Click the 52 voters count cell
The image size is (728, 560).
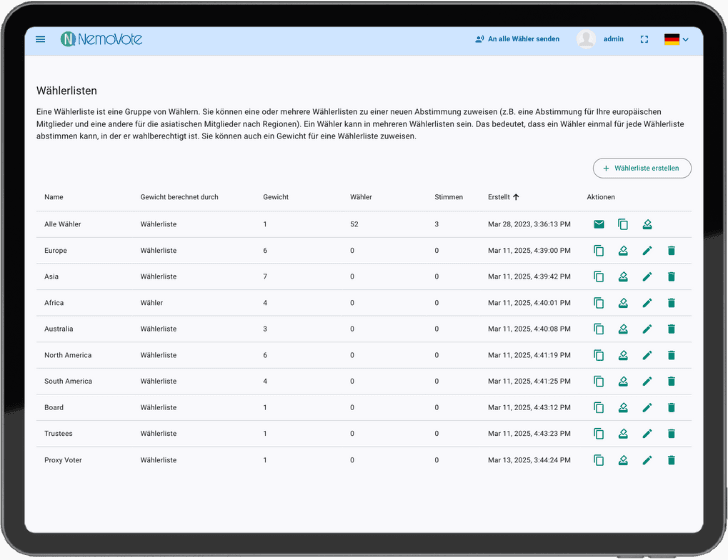pos(354,224)
